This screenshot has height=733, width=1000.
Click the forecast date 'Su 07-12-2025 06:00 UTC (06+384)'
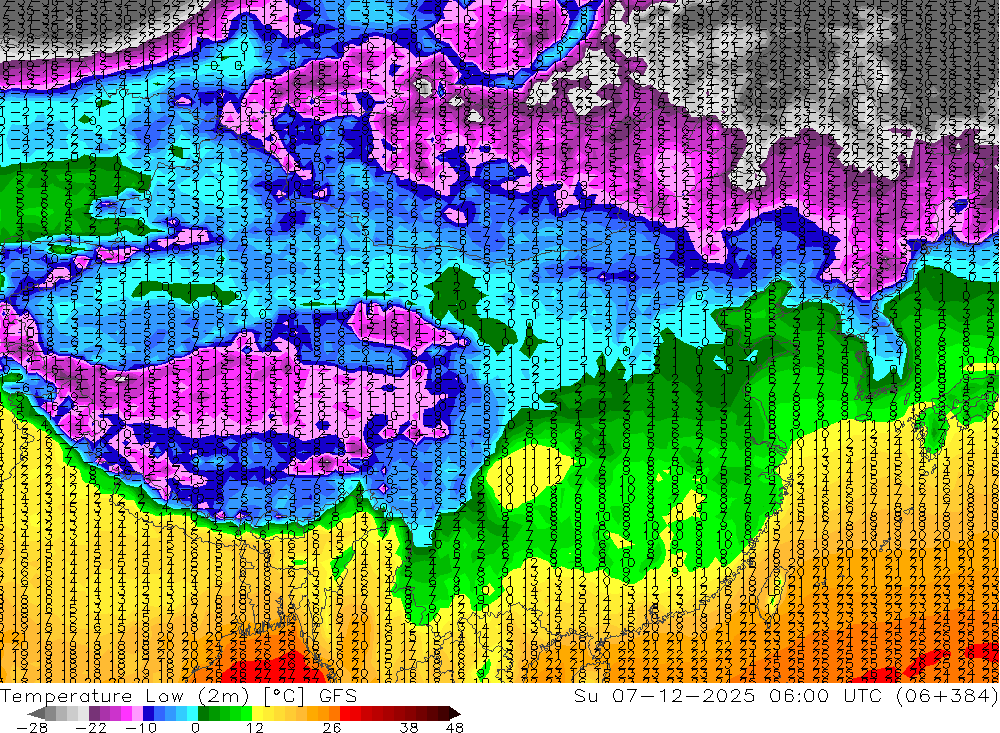pos(786,695)
